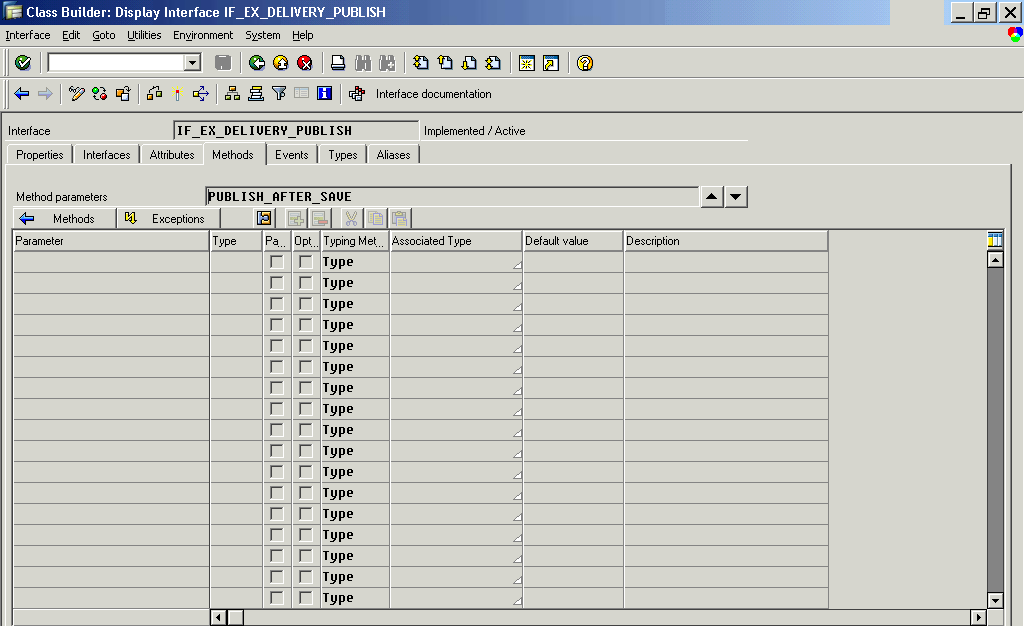
Task: Click the Insert Row icon in parameter toolbar
Action: [295, 218]
